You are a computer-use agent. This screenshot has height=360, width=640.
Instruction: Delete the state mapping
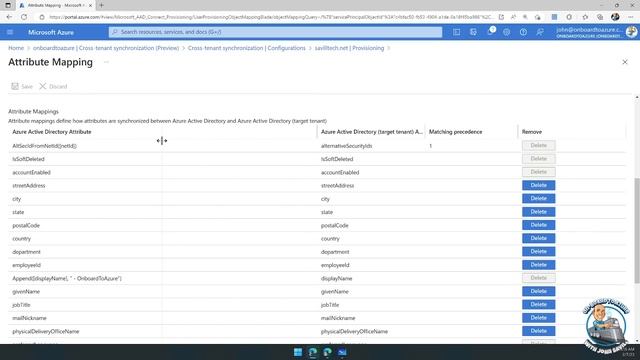(538, 212)
